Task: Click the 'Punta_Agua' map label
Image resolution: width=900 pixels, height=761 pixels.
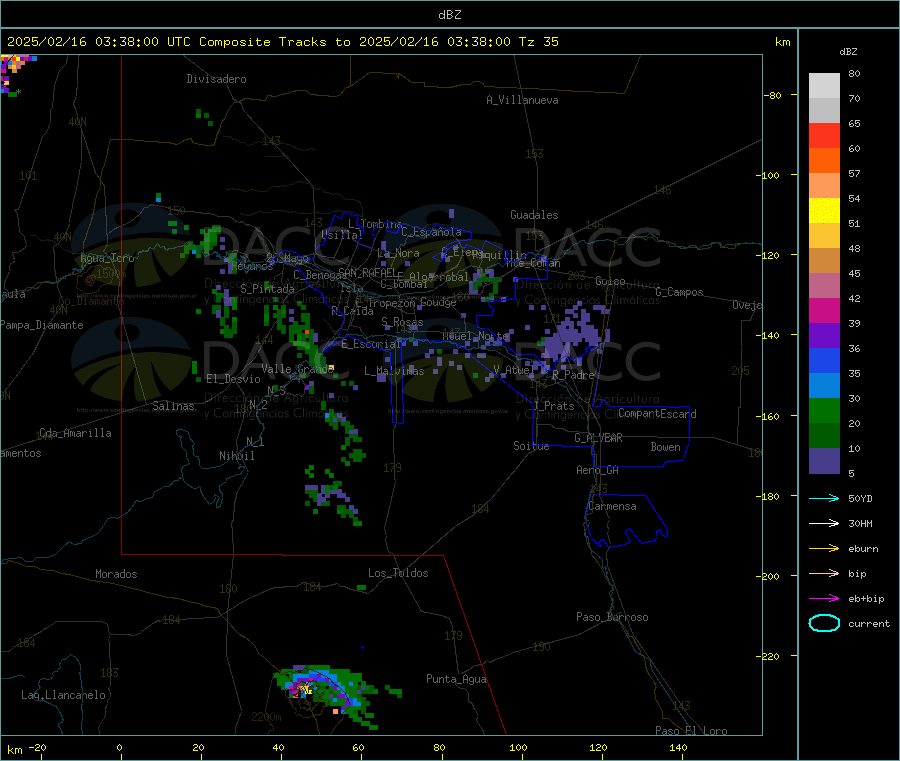Action: tap(456, 679)
